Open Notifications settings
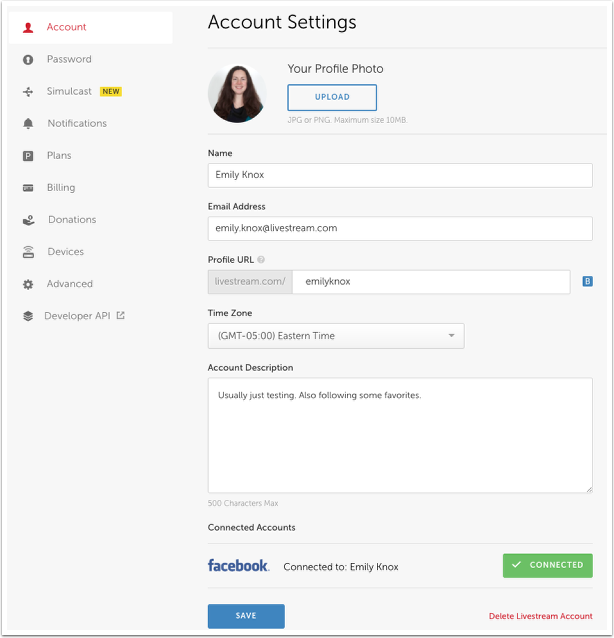Viewport: 614px width, 638px height. (77, 123)
